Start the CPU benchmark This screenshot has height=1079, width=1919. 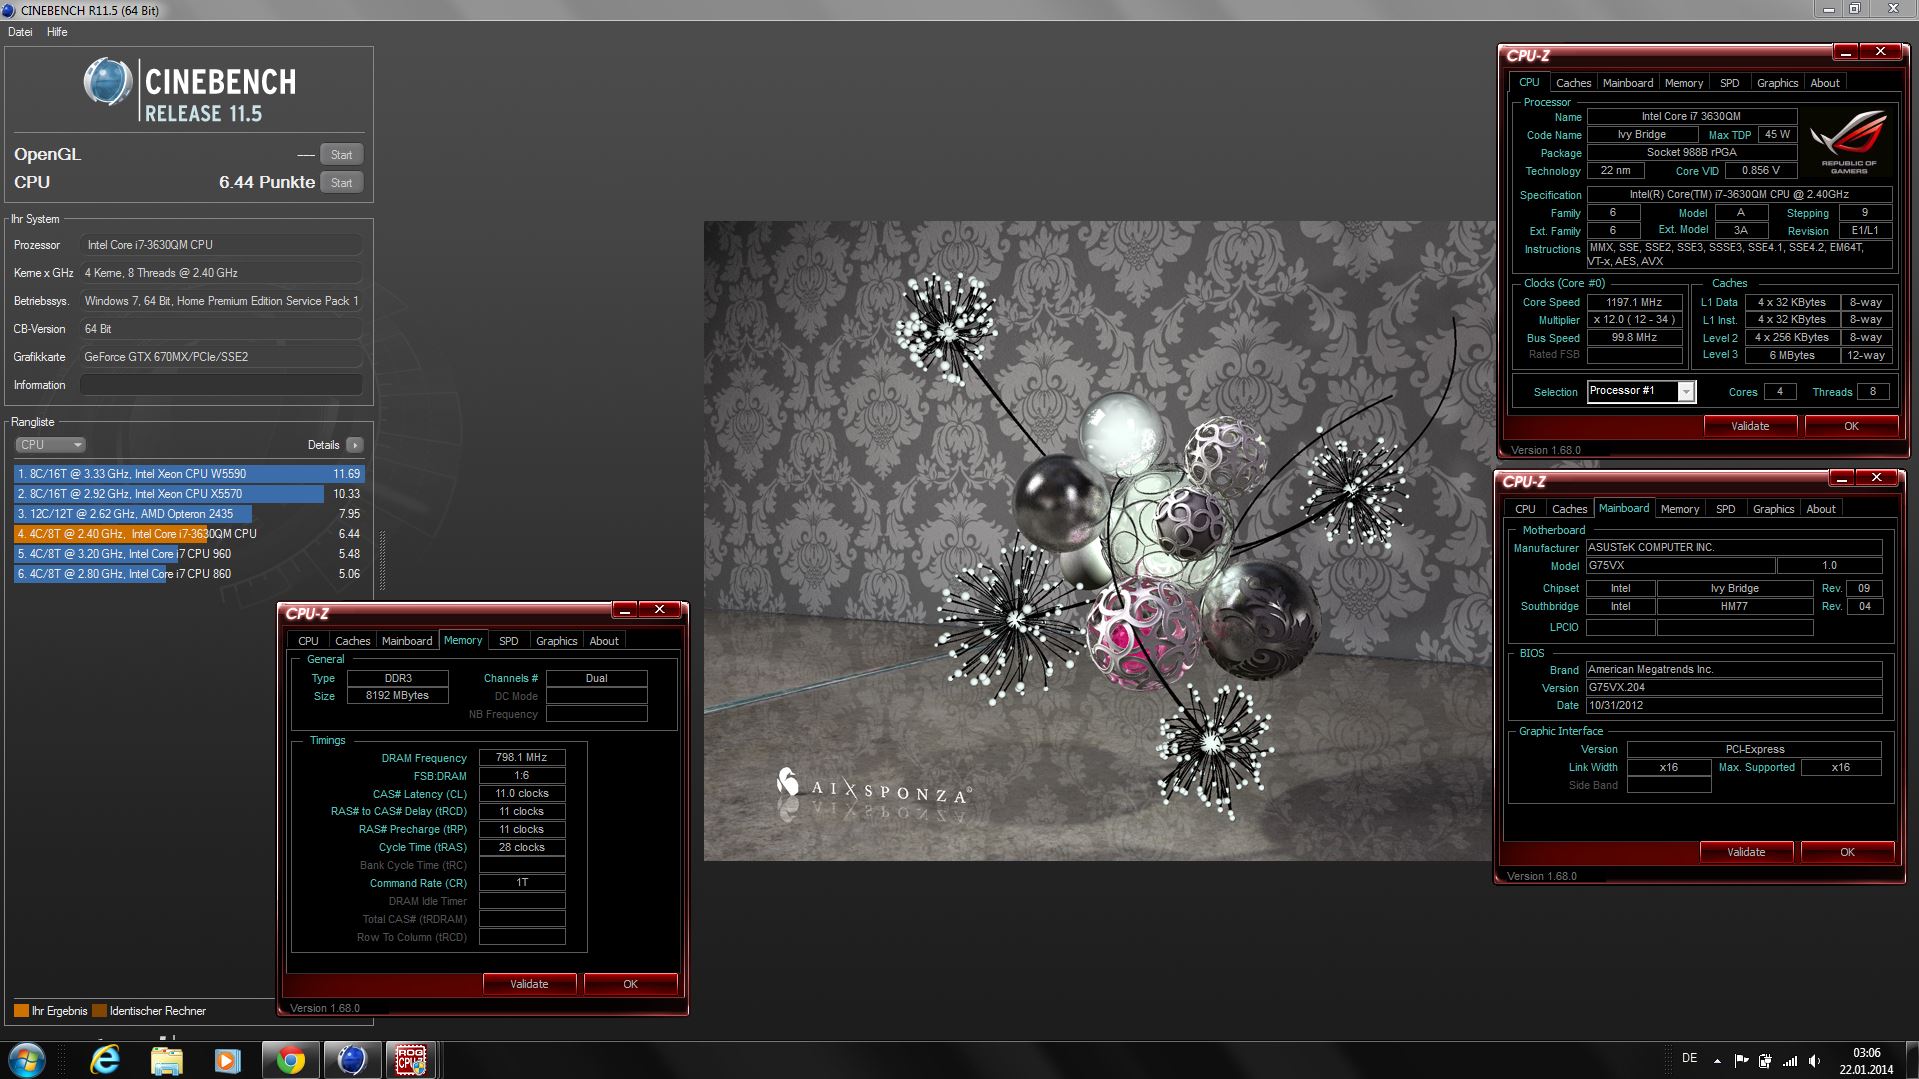tap(341, 183)
